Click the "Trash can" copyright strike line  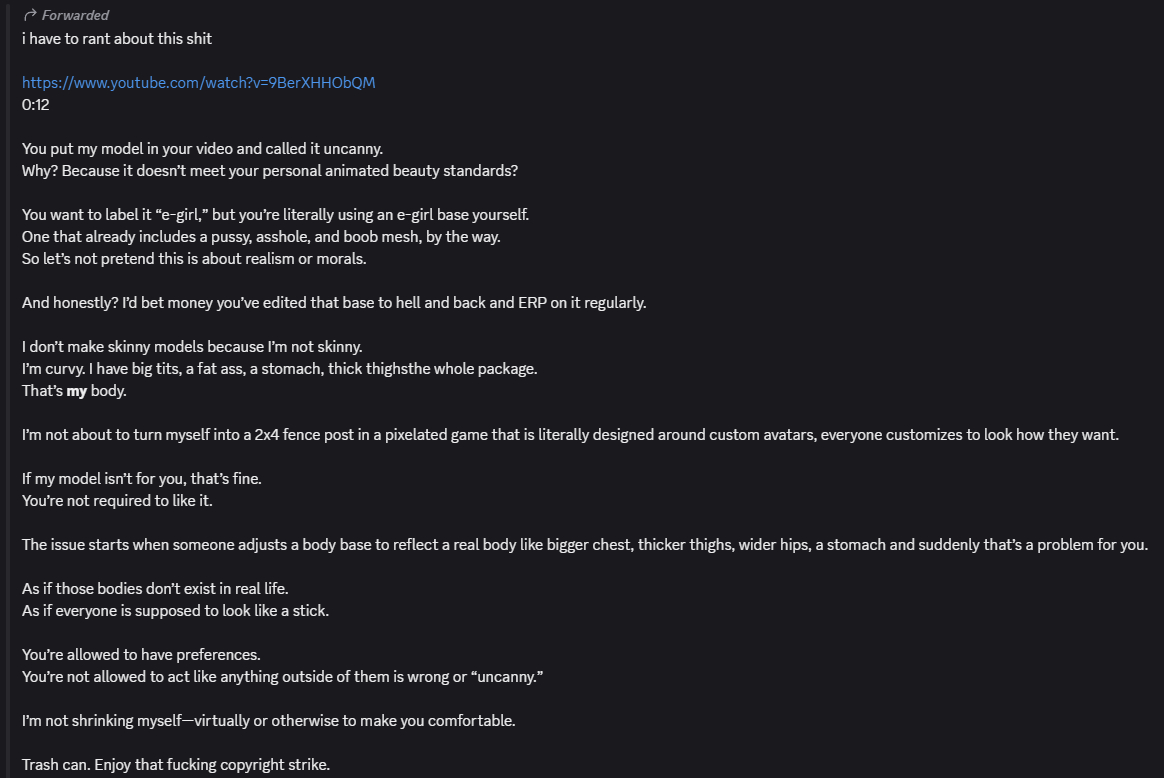[176, 765]
